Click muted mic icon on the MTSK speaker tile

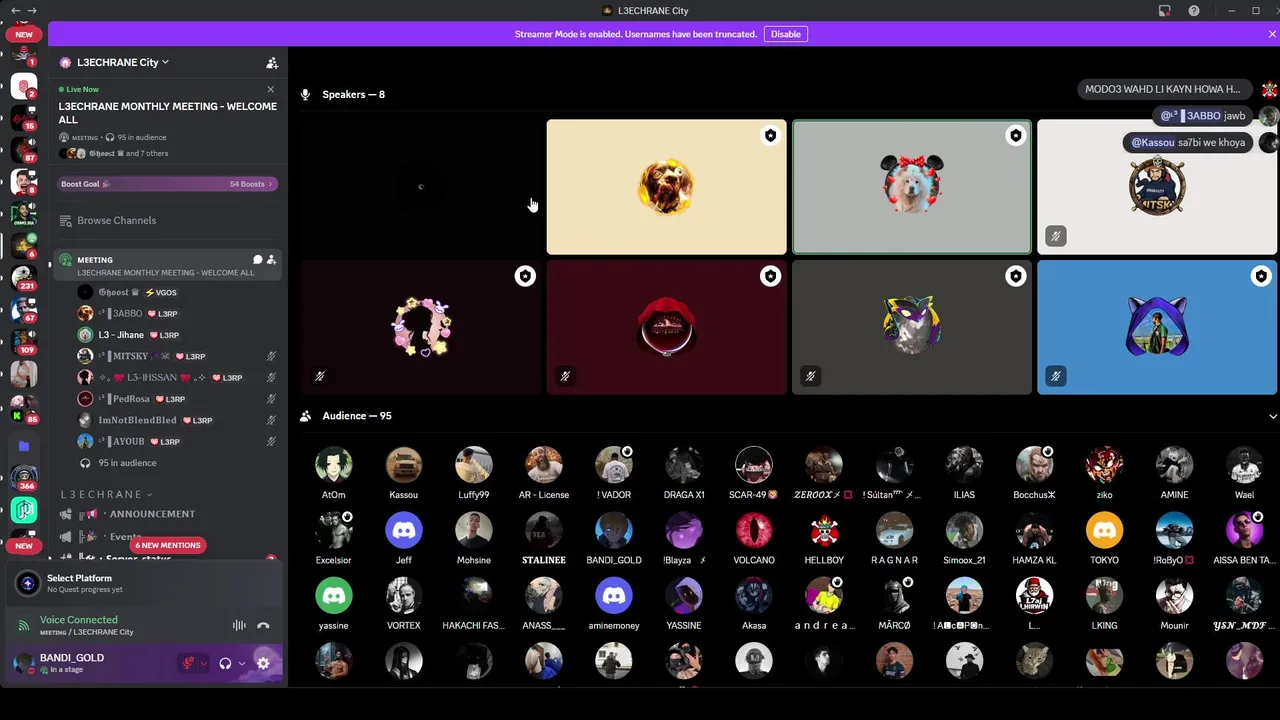[1056, 236]
